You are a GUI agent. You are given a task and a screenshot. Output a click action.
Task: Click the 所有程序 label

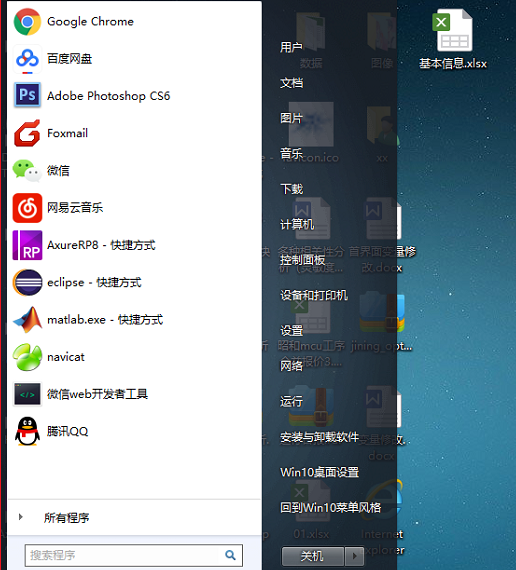coord(67,517)
